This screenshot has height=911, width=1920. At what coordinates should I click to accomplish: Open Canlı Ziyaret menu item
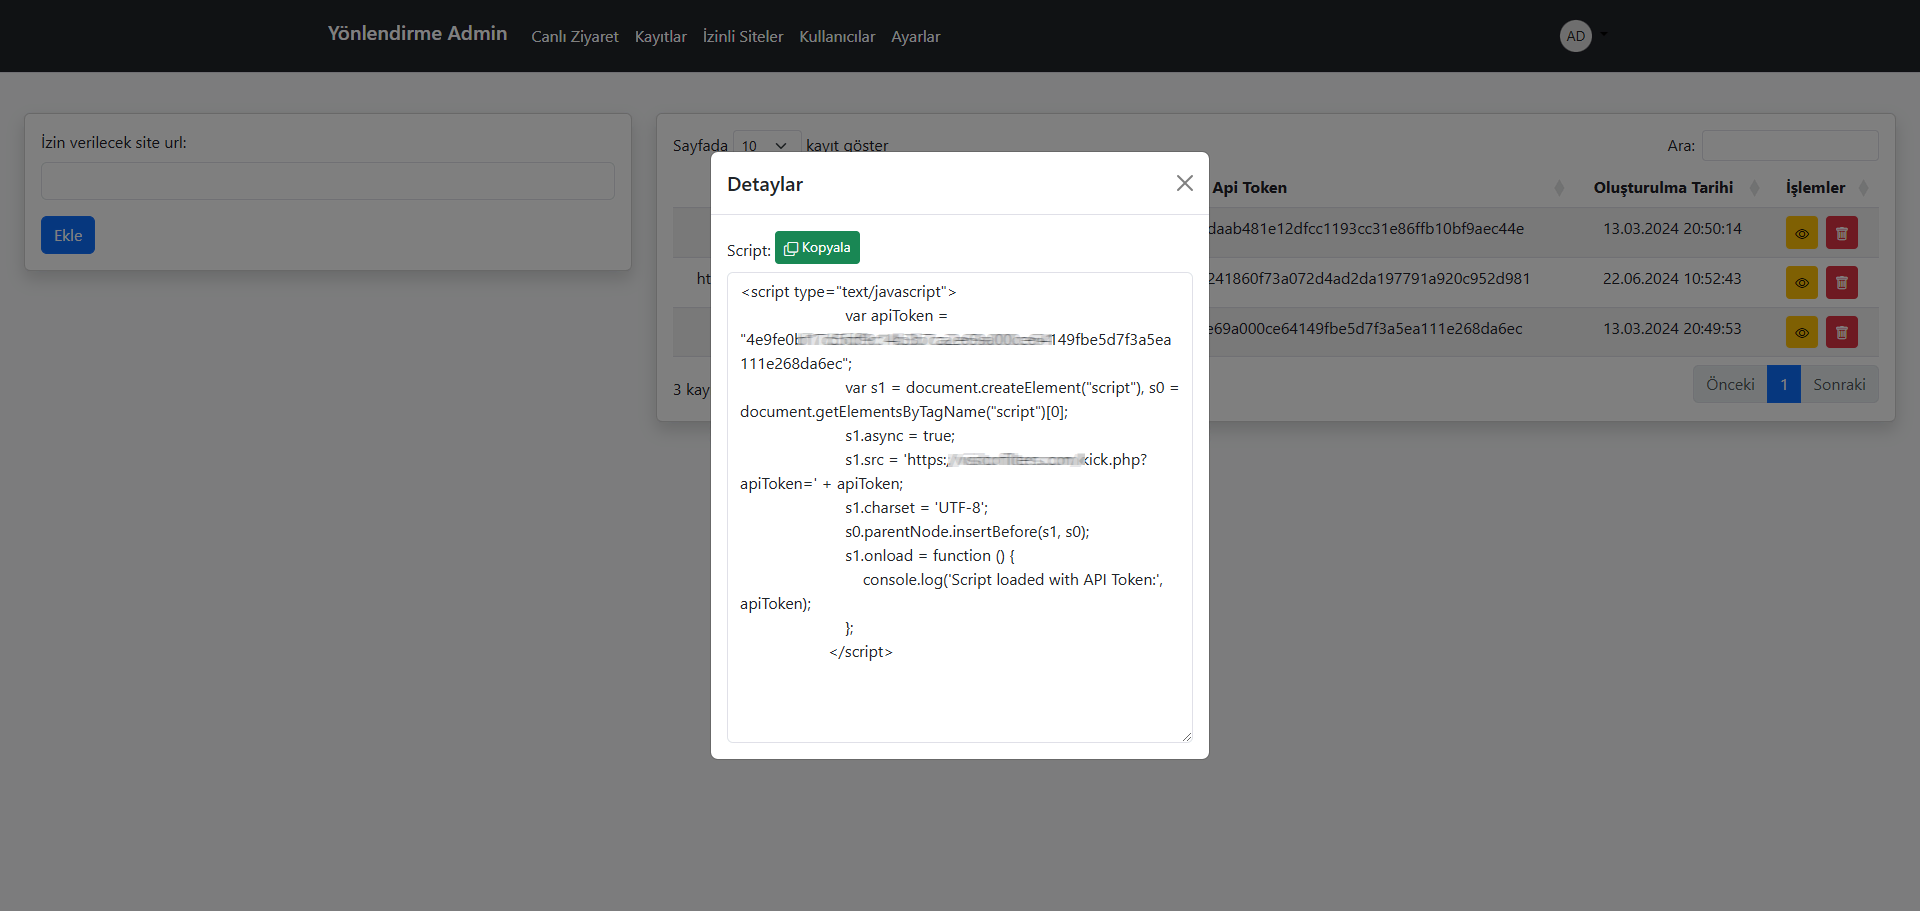click(574, 37)
